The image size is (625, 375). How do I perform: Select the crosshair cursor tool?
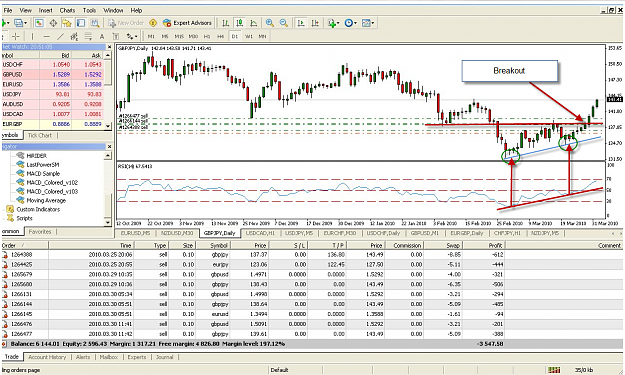coord(16,37)
